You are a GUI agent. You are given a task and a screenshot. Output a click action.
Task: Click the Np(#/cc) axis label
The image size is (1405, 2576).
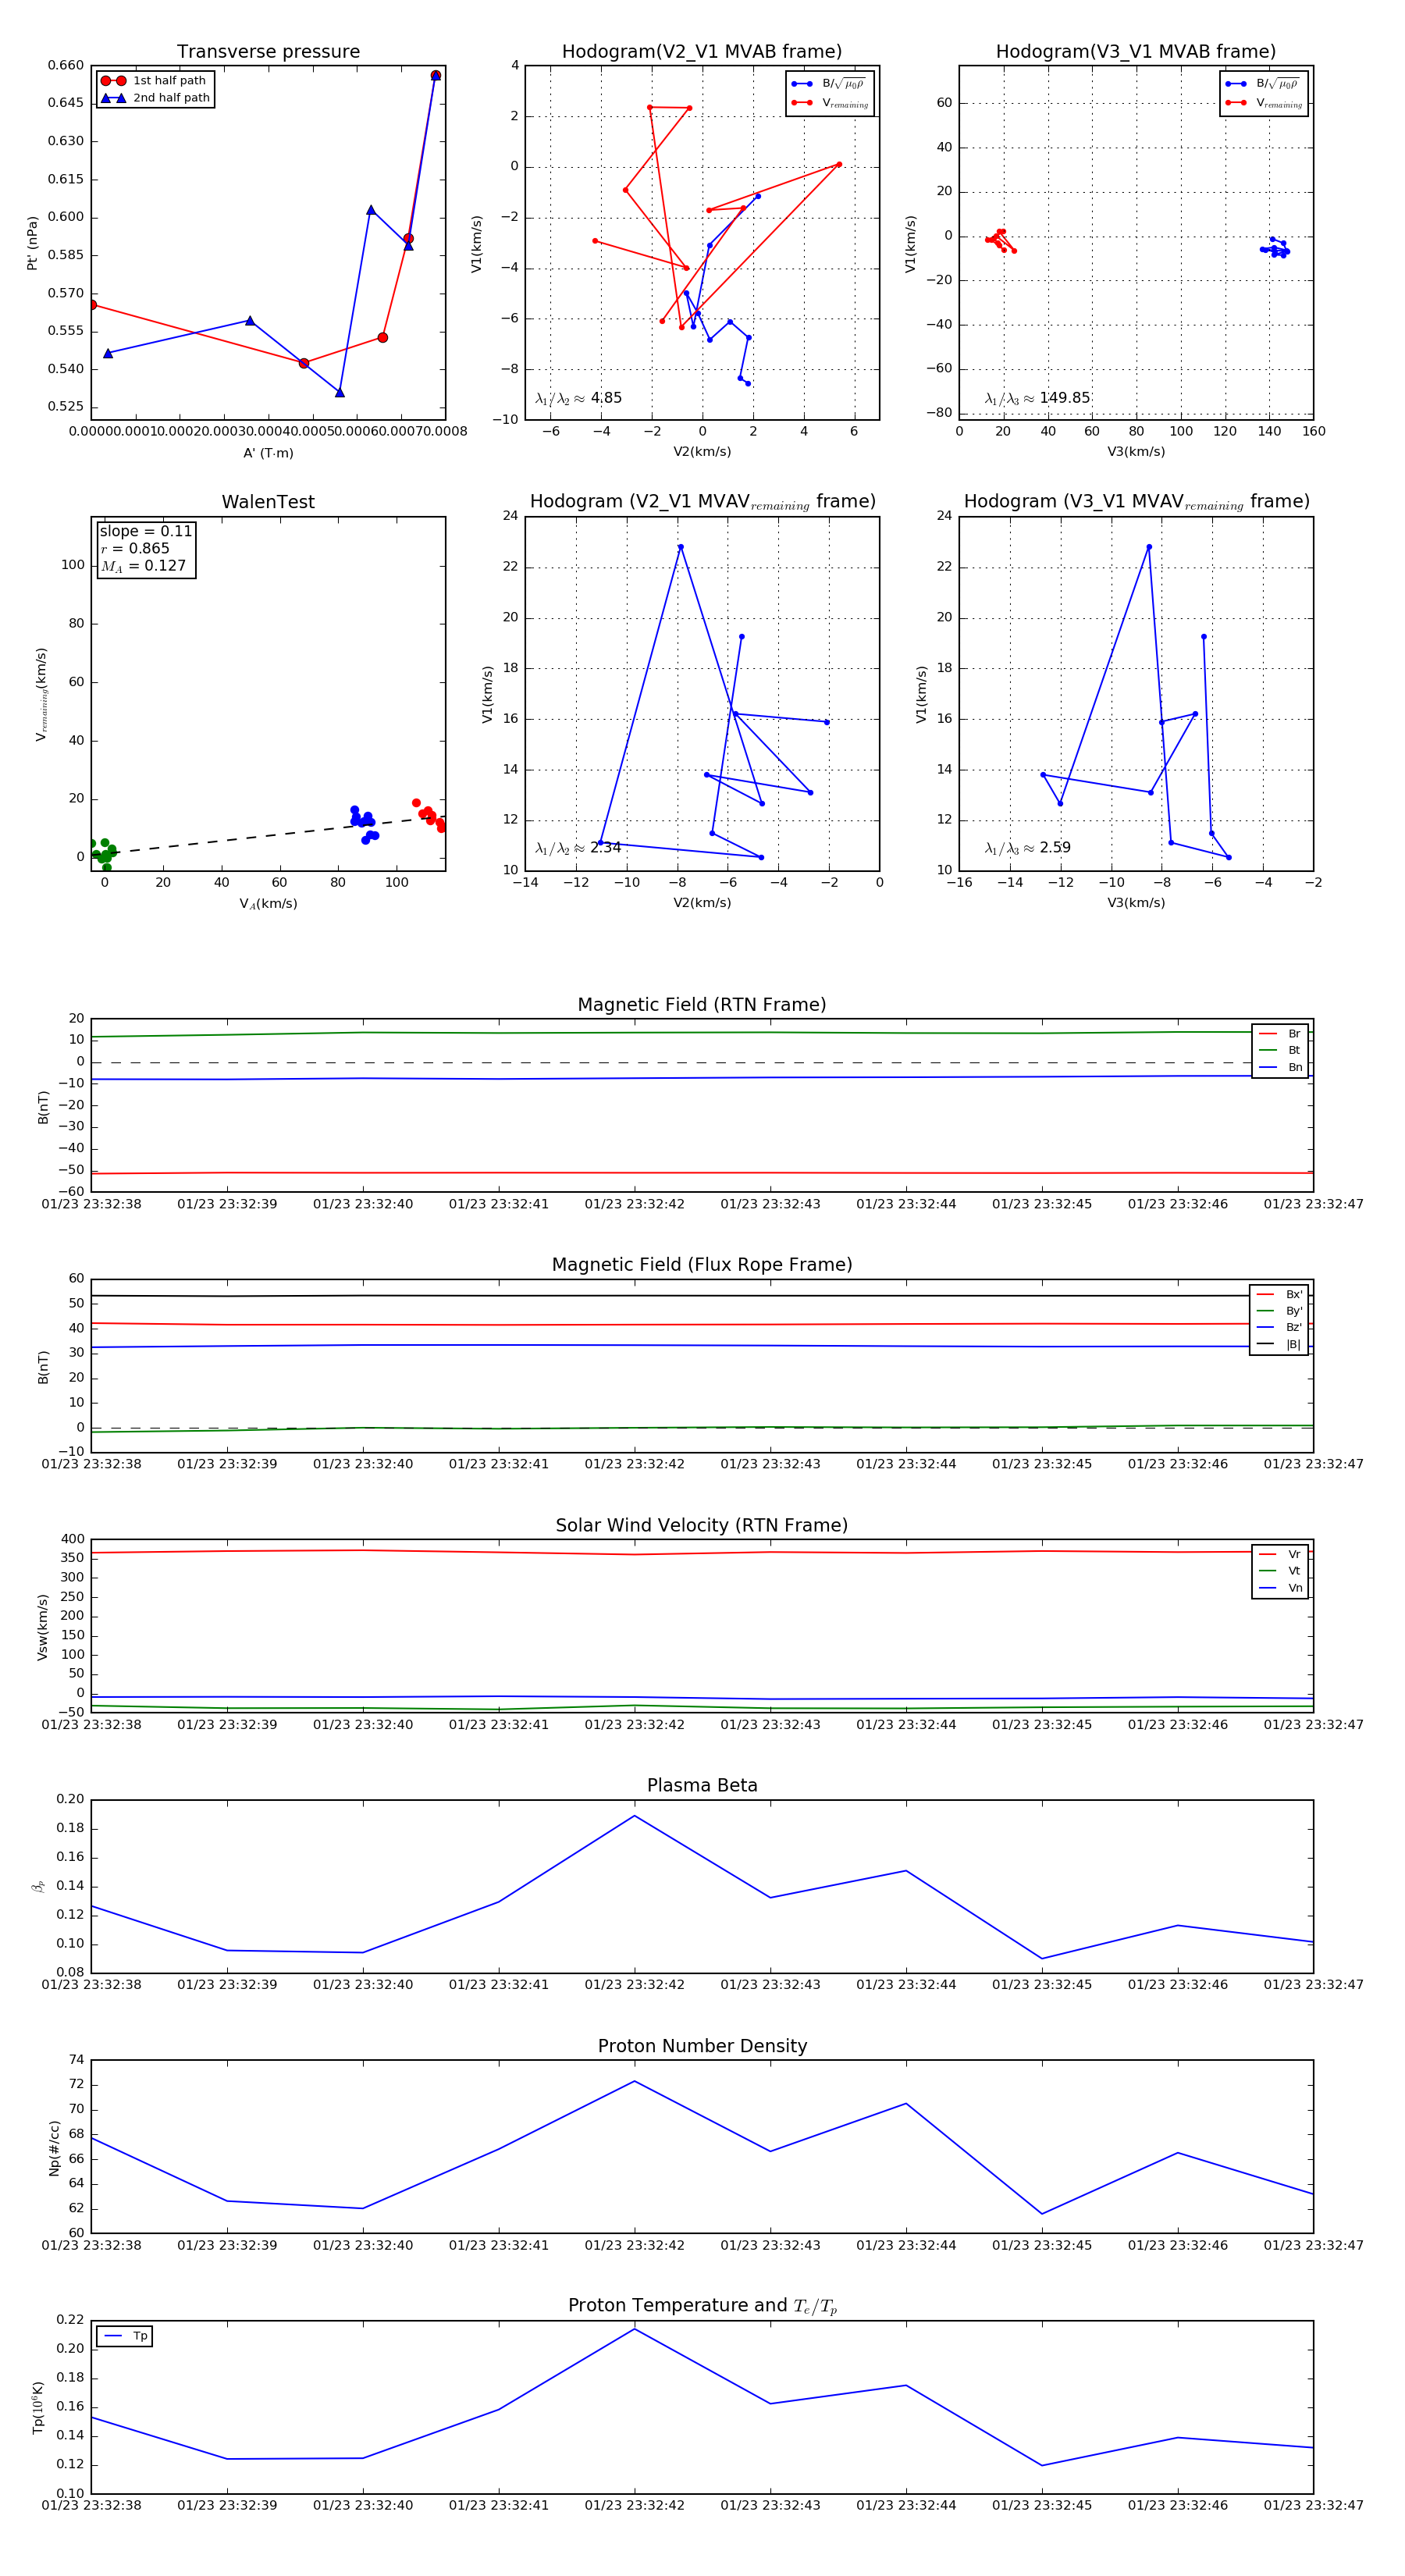tap(54, 2147)
